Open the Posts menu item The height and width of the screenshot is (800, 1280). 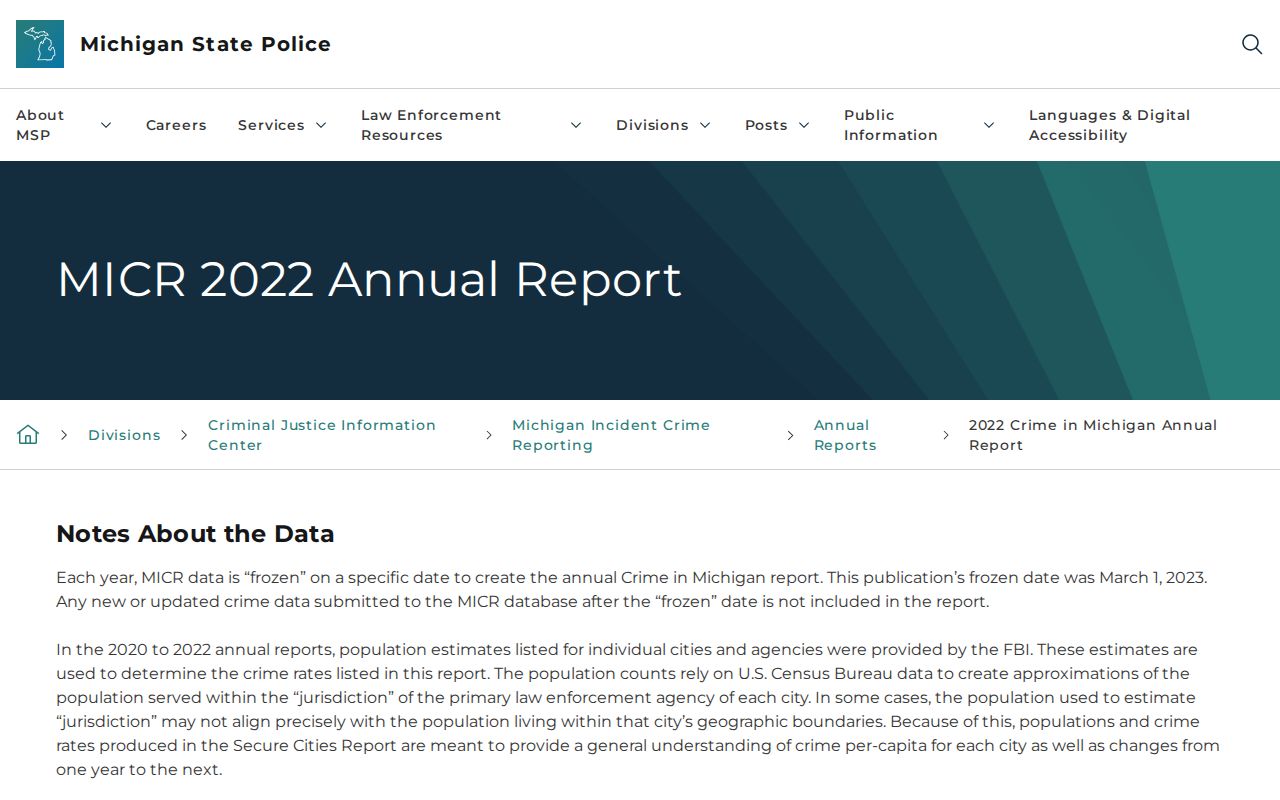click(766, 125)
